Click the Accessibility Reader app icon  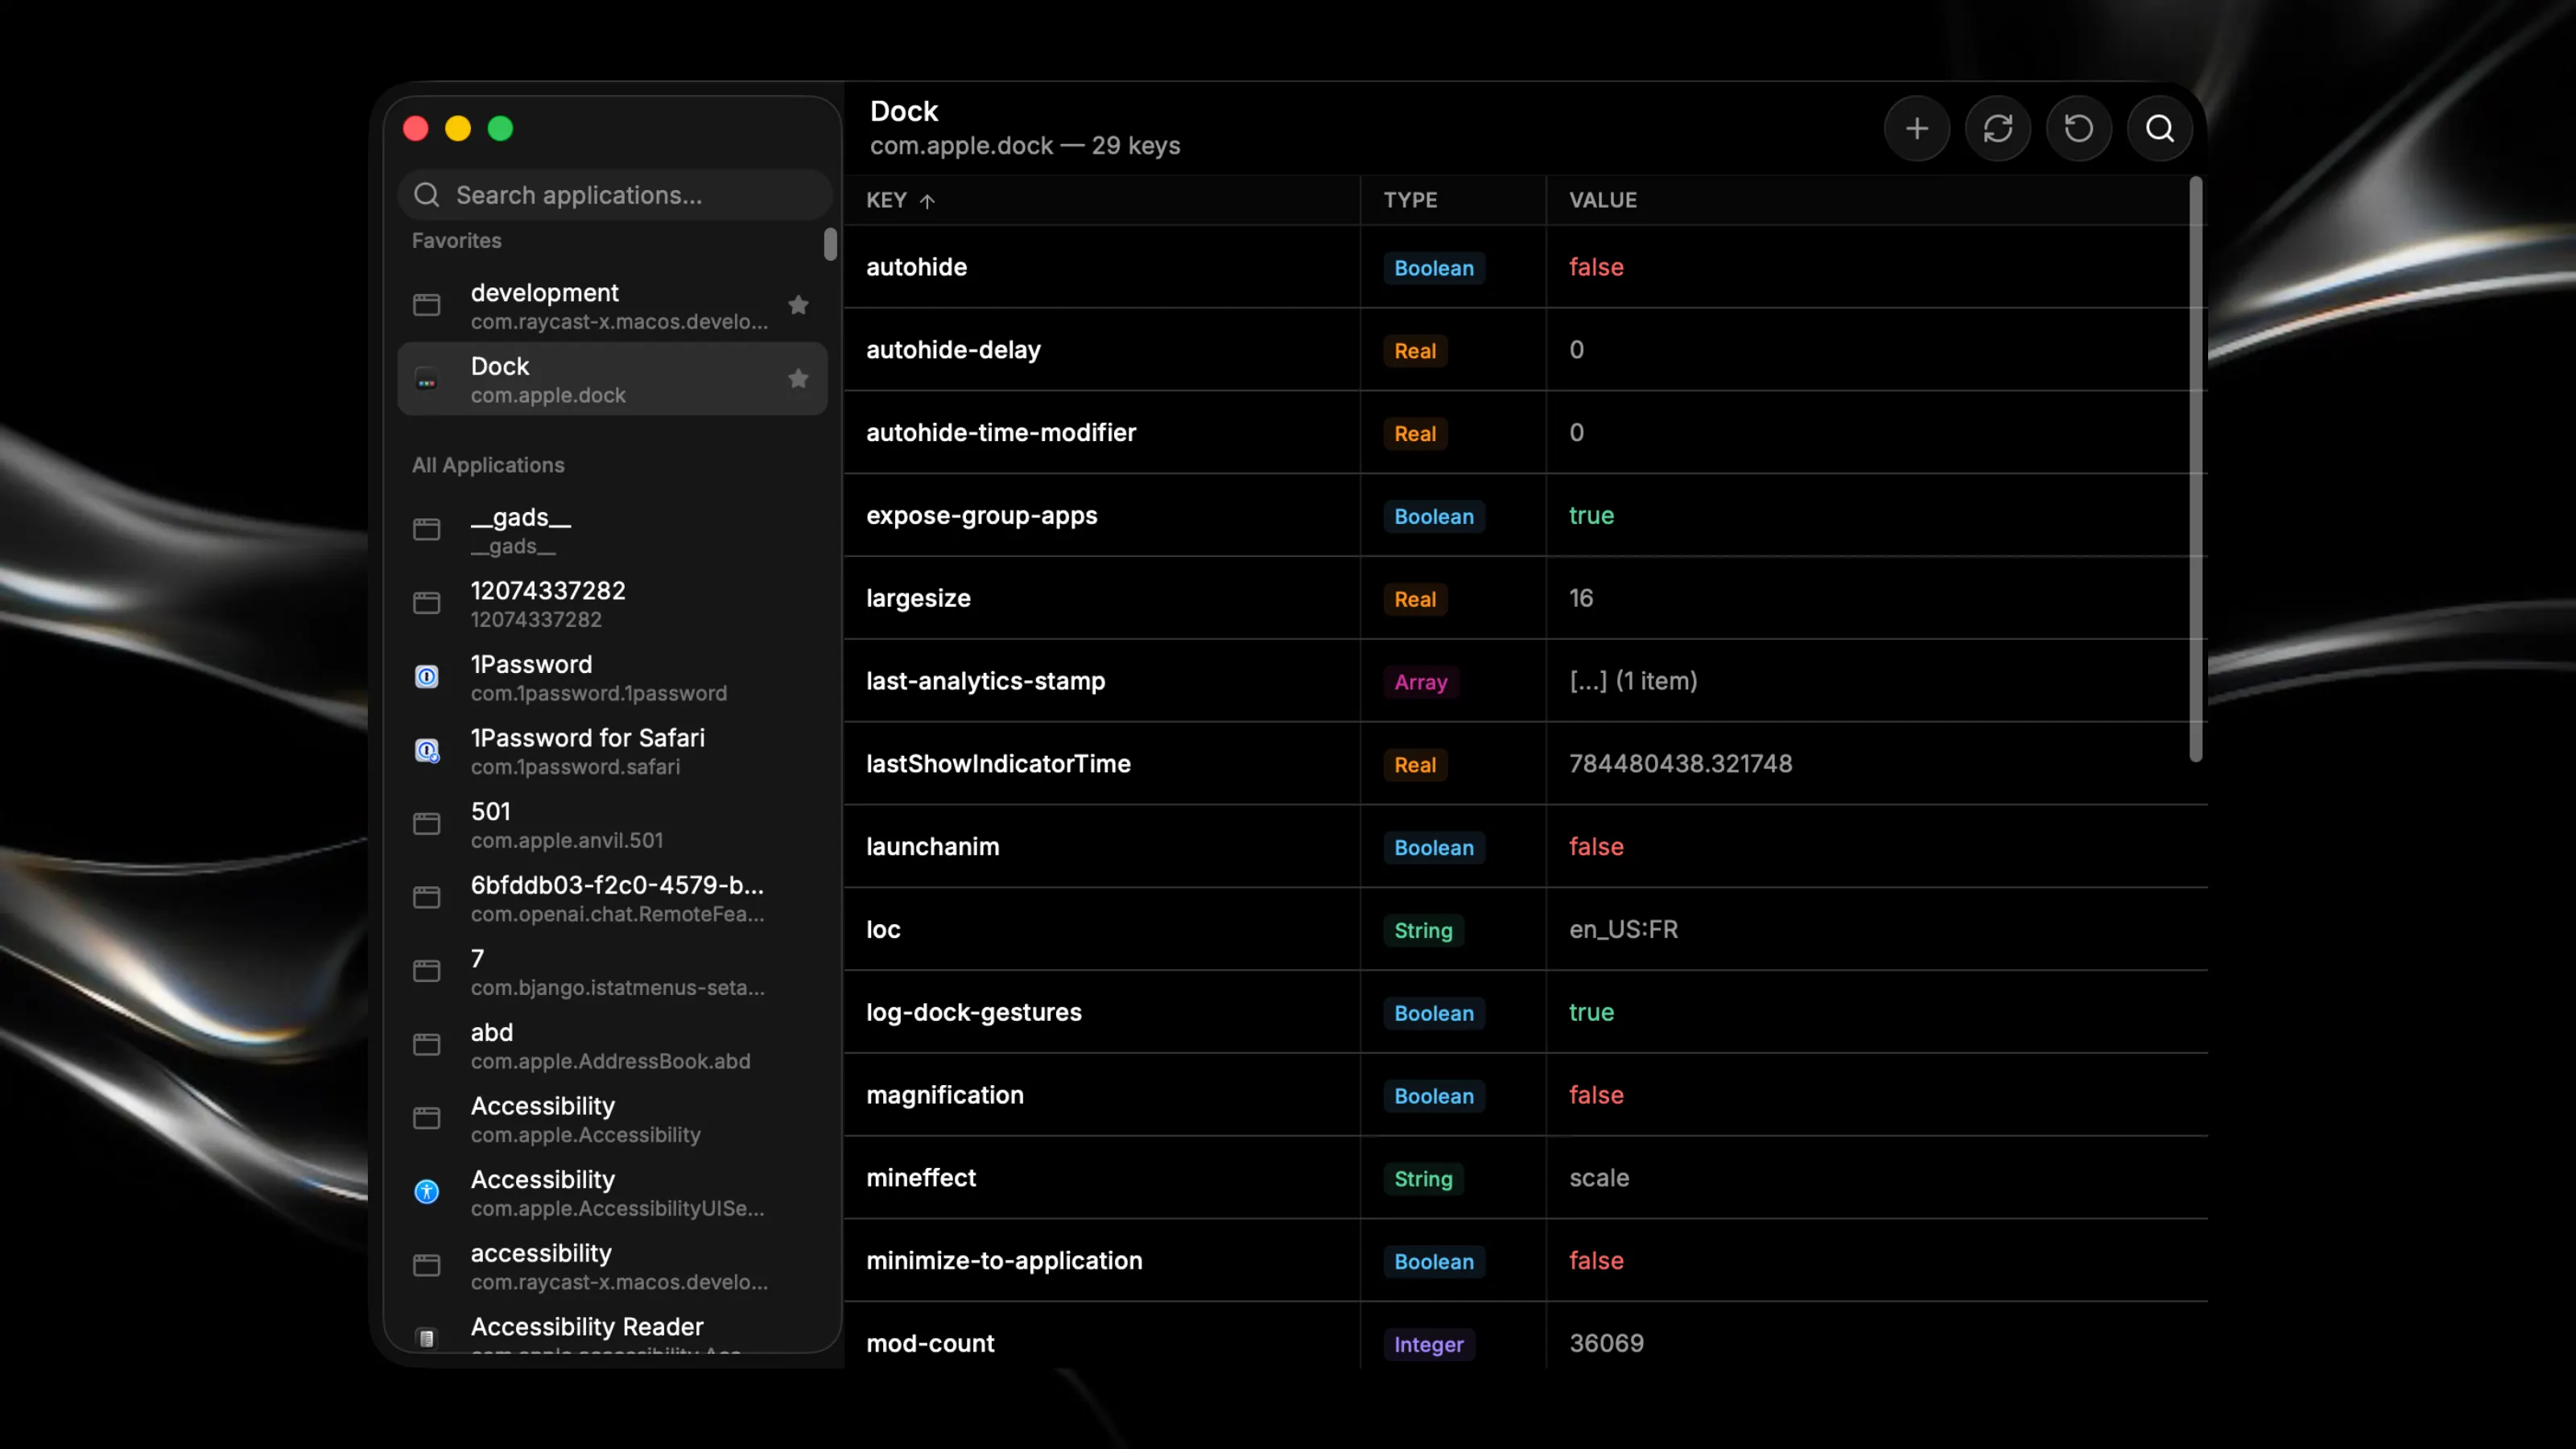pyautogui.click(x=427, y=1338)
